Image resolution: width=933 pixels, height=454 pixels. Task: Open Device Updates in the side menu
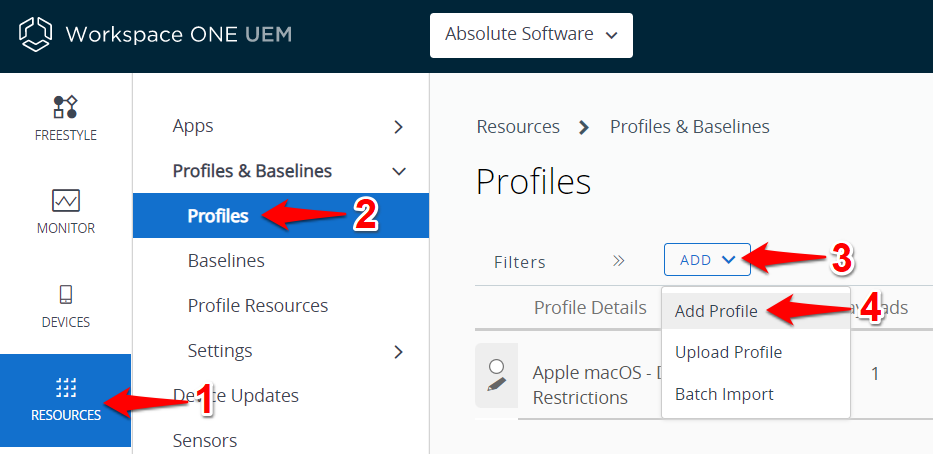coord(235,396)
